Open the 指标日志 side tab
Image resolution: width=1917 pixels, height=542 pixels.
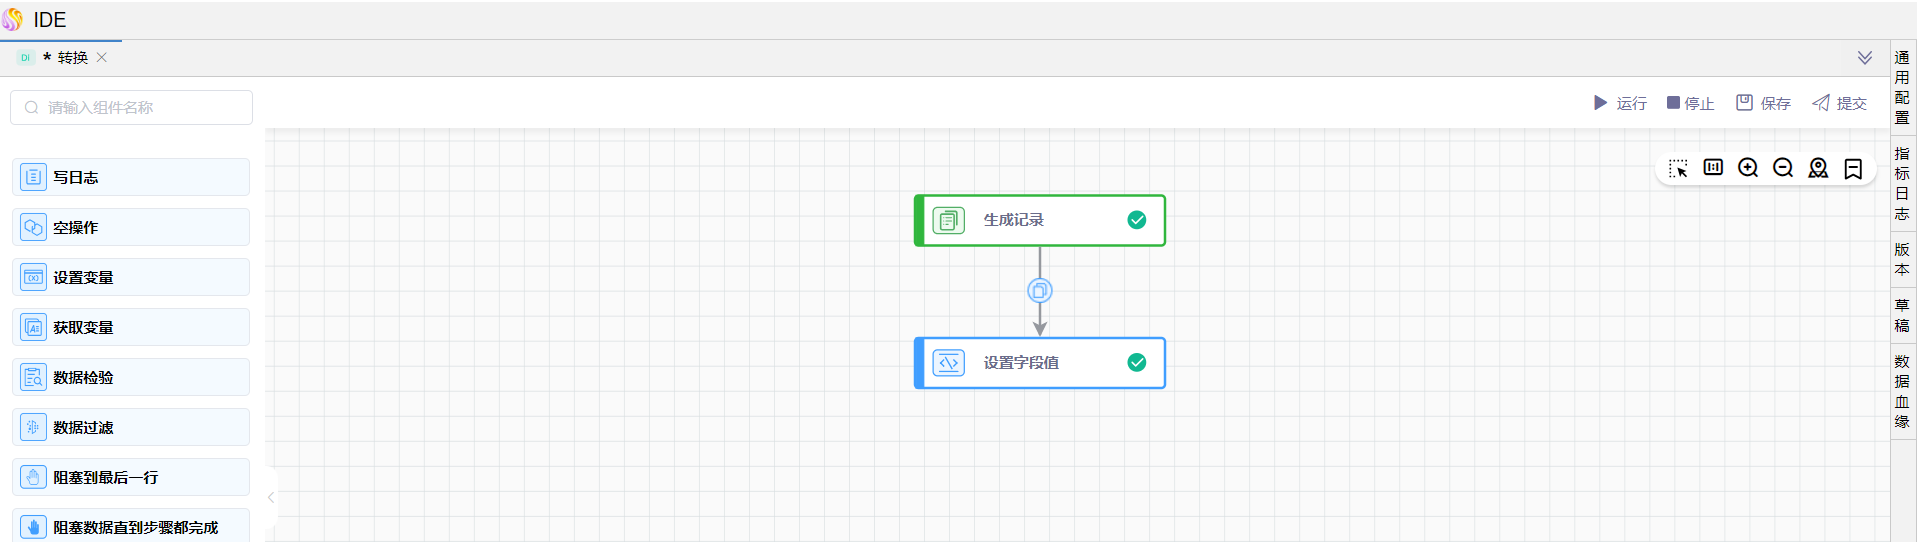pyautogui.click(x=1902, y=183)
